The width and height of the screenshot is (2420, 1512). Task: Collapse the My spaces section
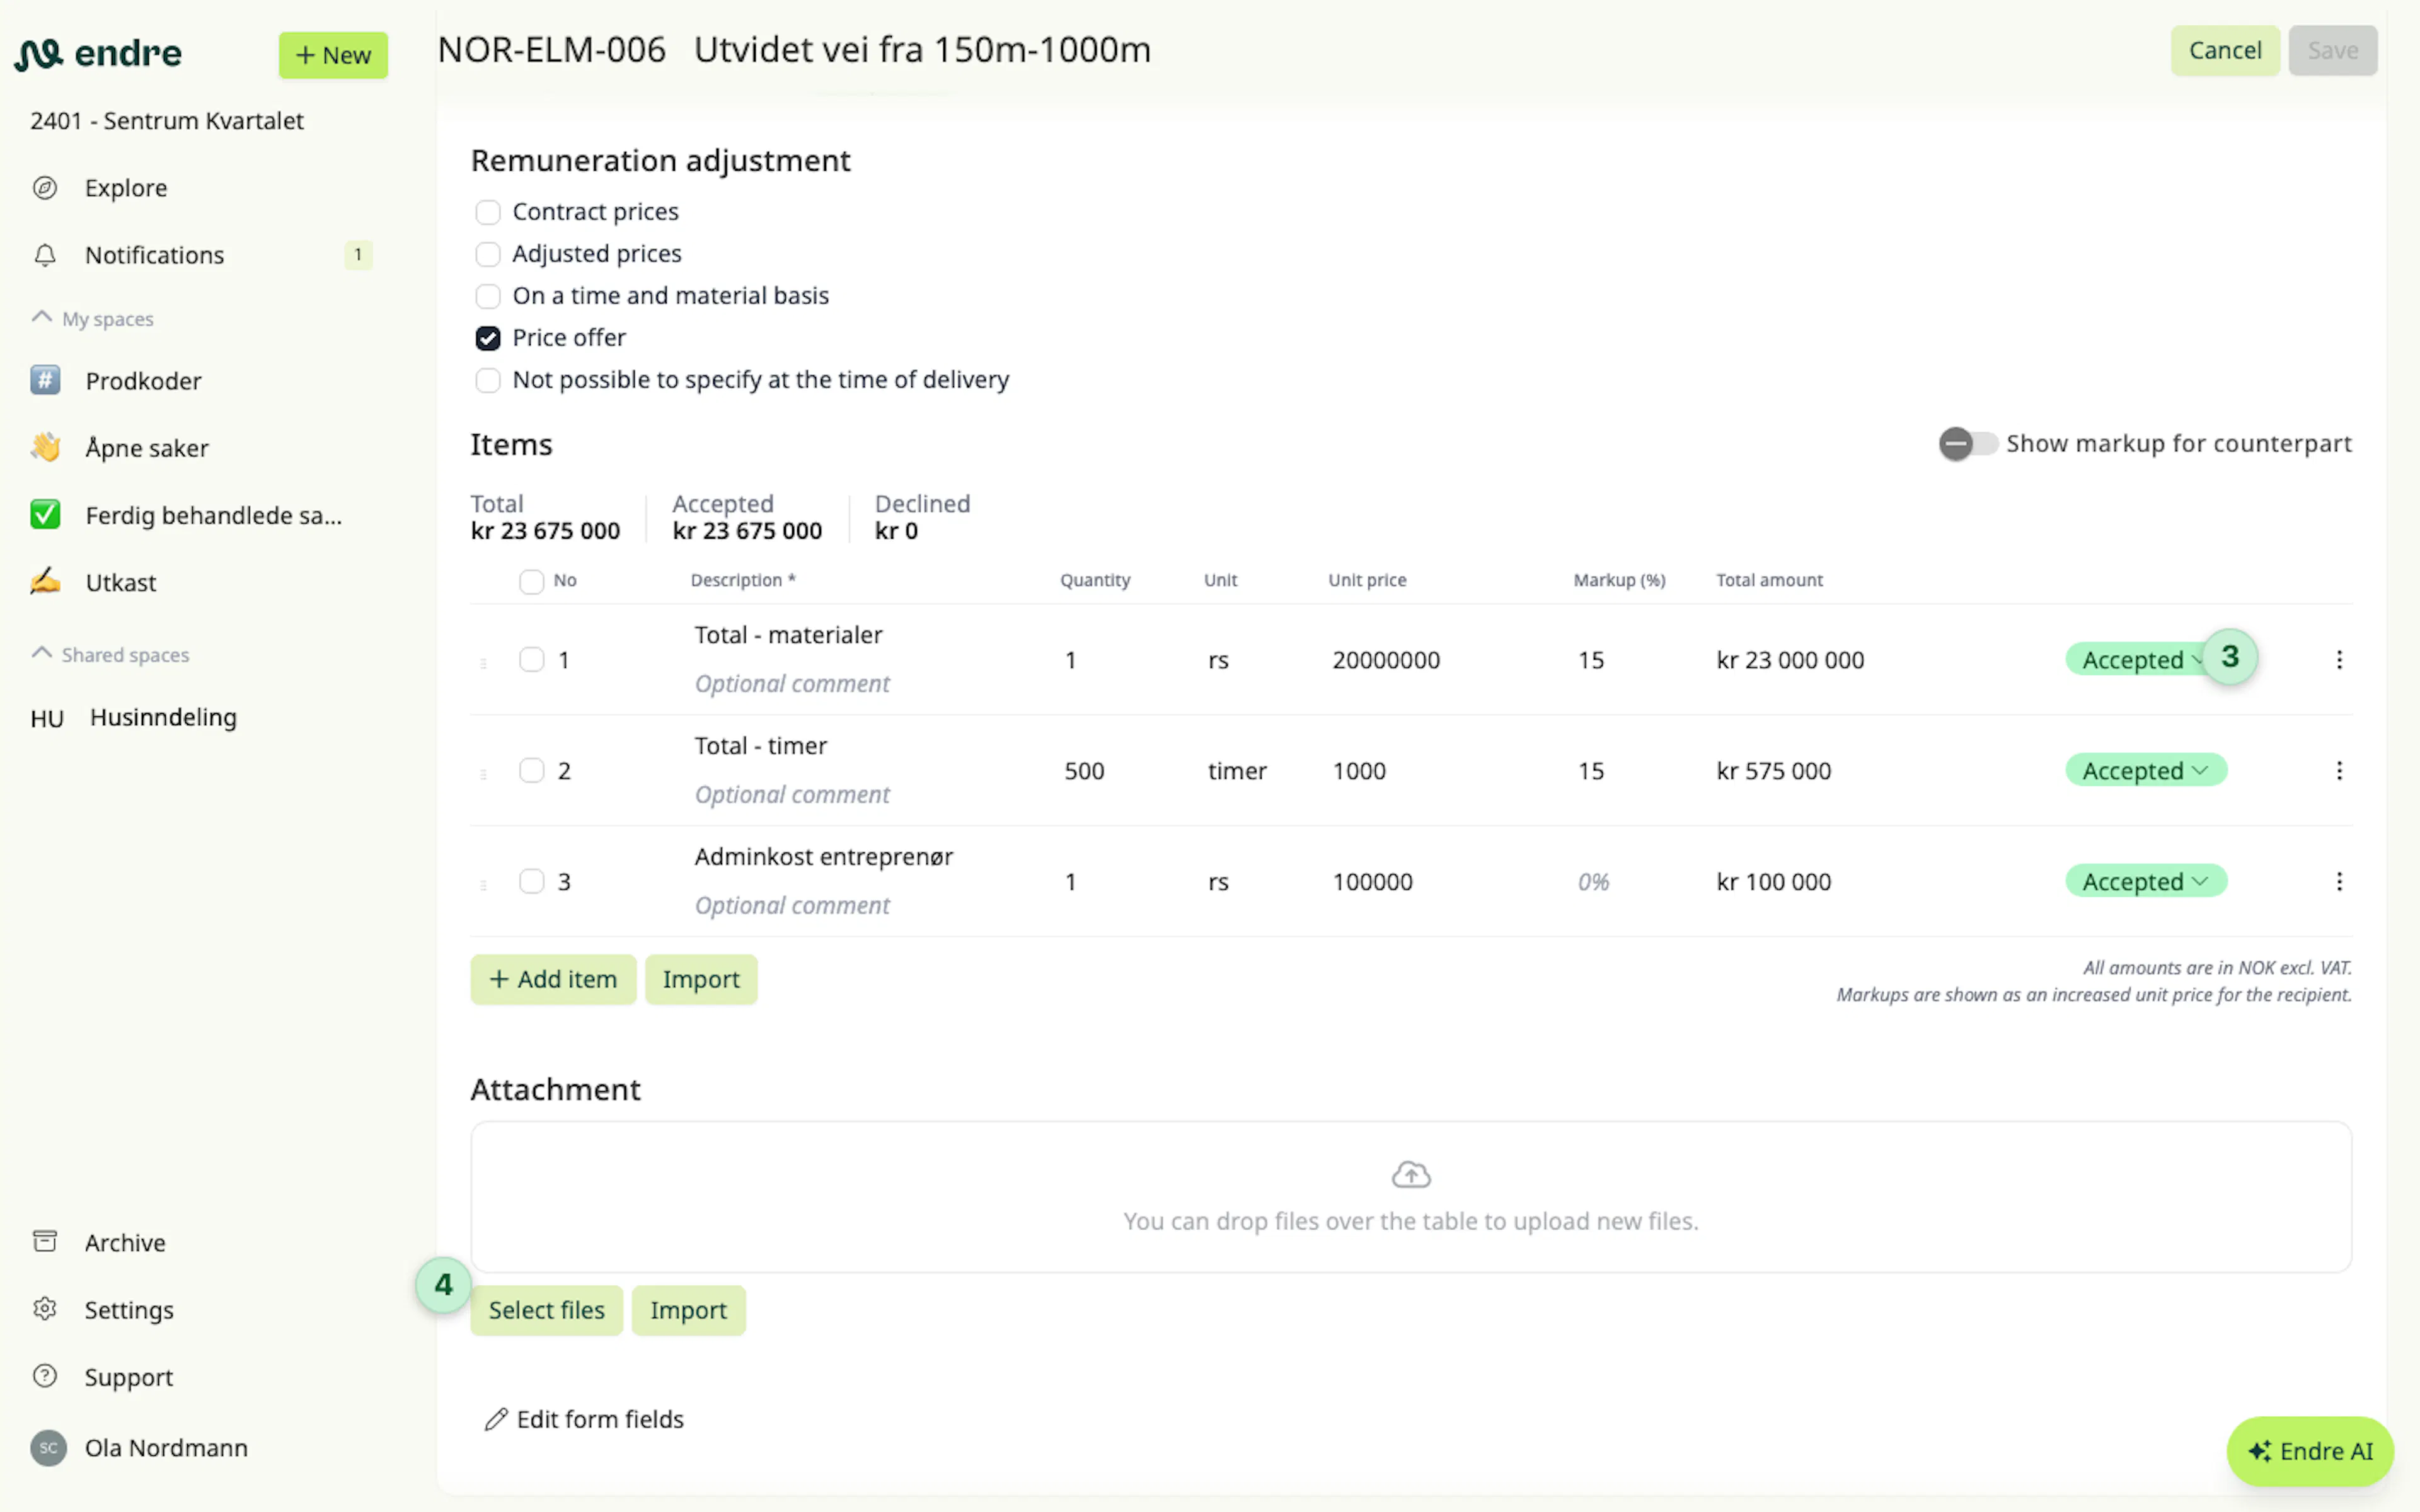point(93,318)
